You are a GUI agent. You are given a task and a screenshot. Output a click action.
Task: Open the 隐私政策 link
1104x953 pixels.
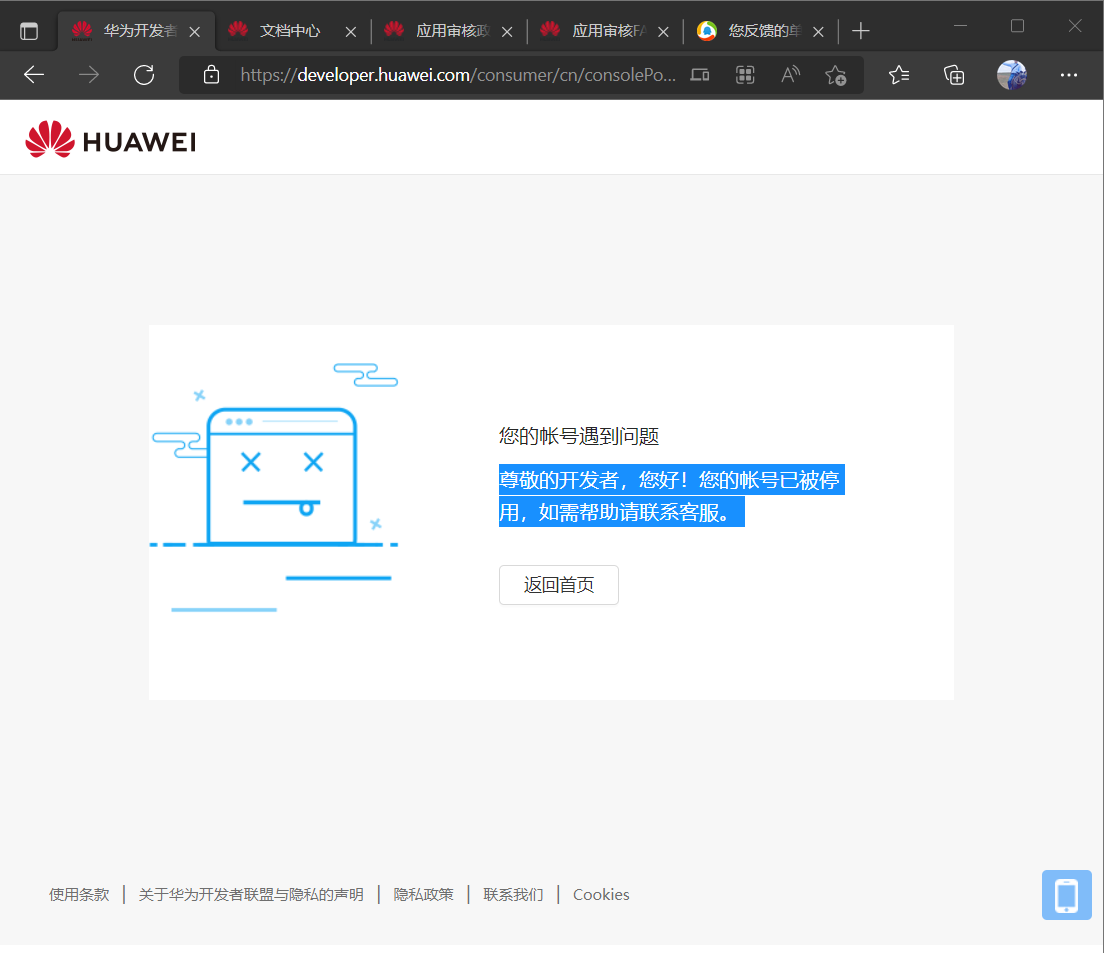423,895
